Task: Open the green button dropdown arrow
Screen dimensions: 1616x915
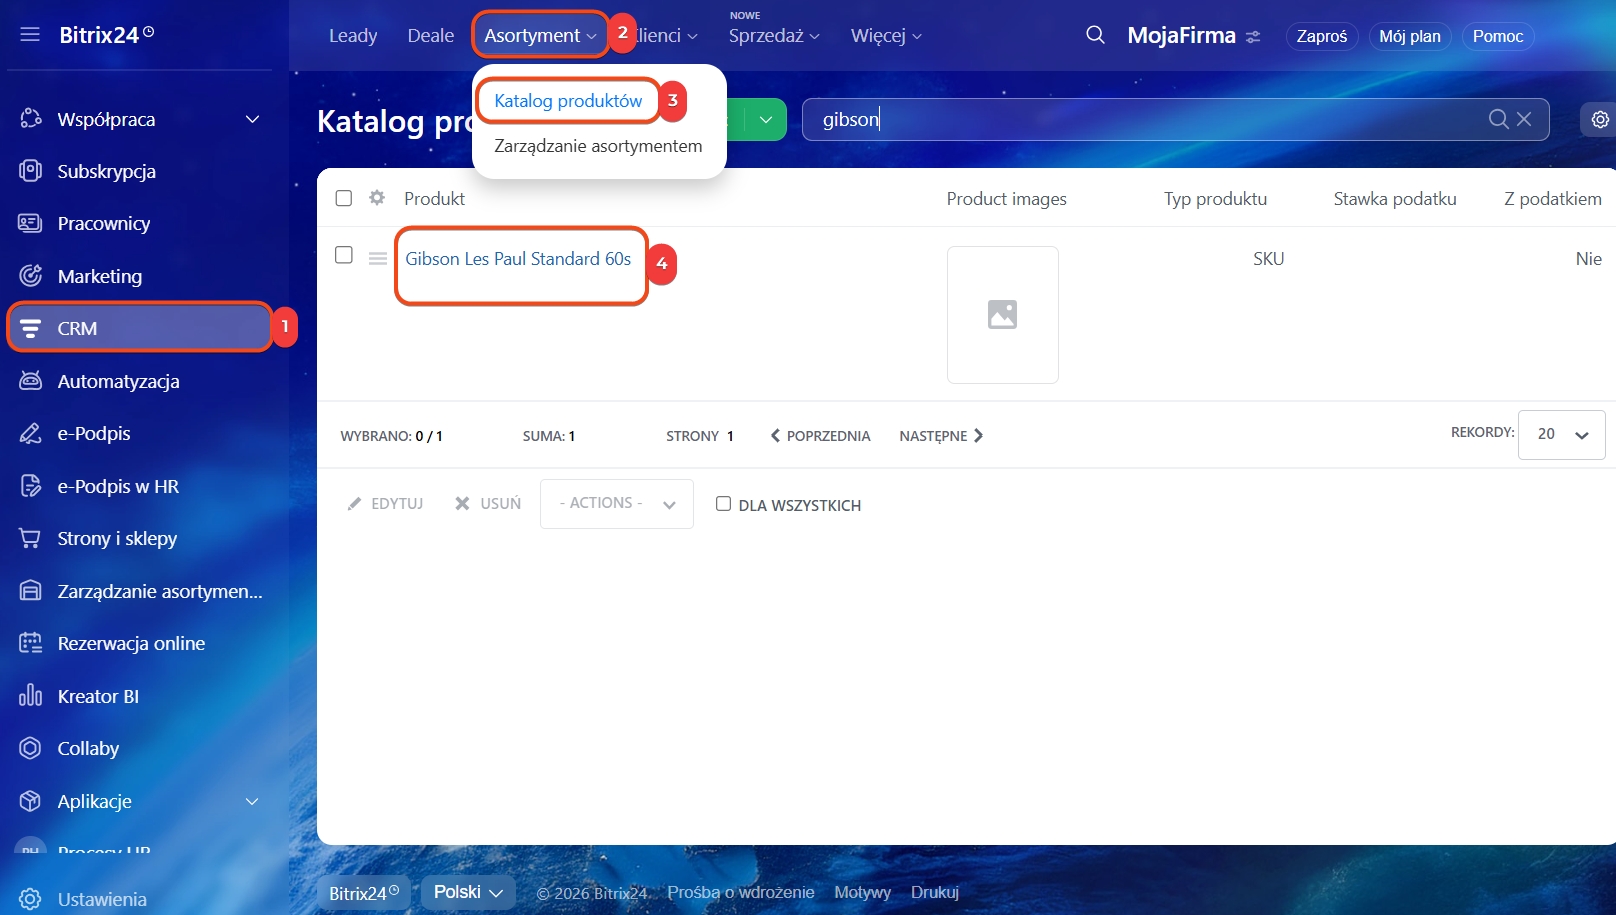Action: pyautogui.click(x=766, y=119)
